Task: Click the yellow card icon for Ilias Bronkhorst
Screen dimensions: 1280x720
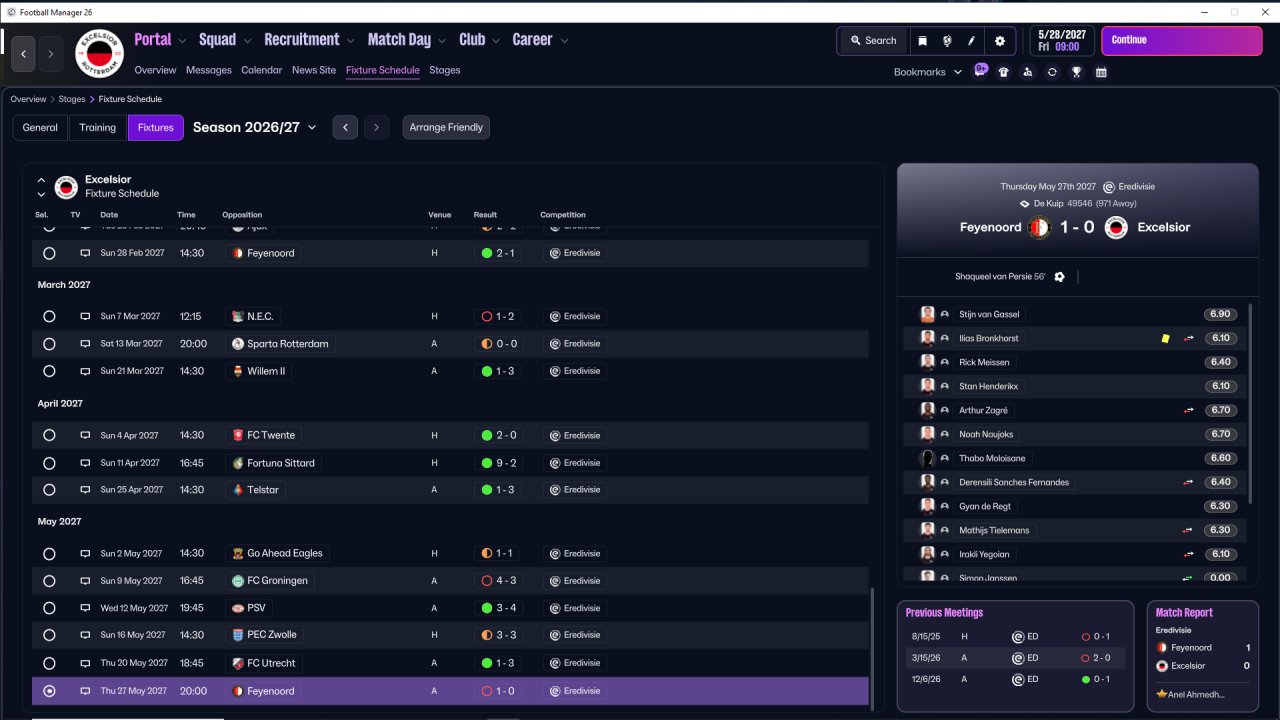Action: [x=1165, y=338]
